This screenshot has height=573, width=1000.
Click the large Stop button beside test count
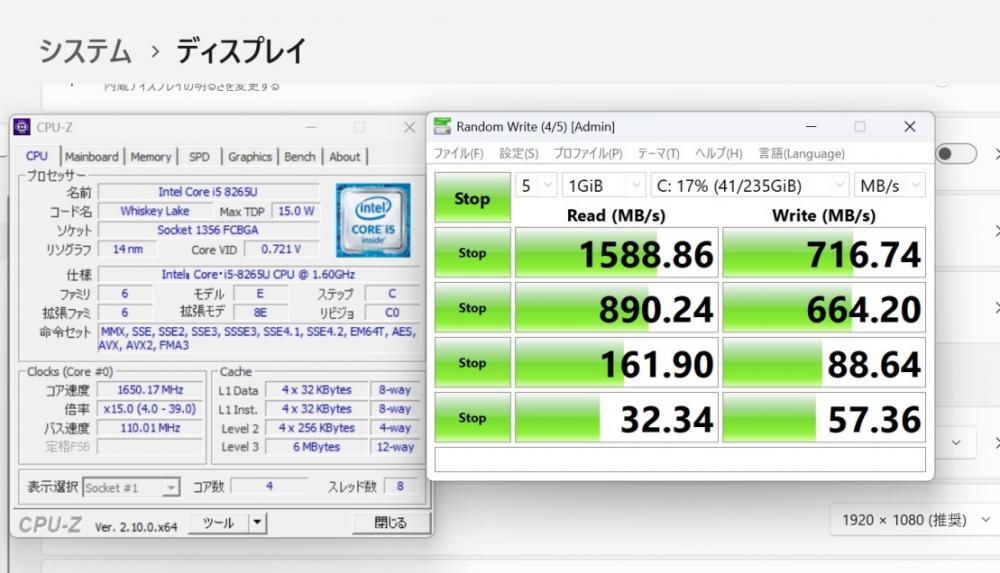tap(473, 198)
